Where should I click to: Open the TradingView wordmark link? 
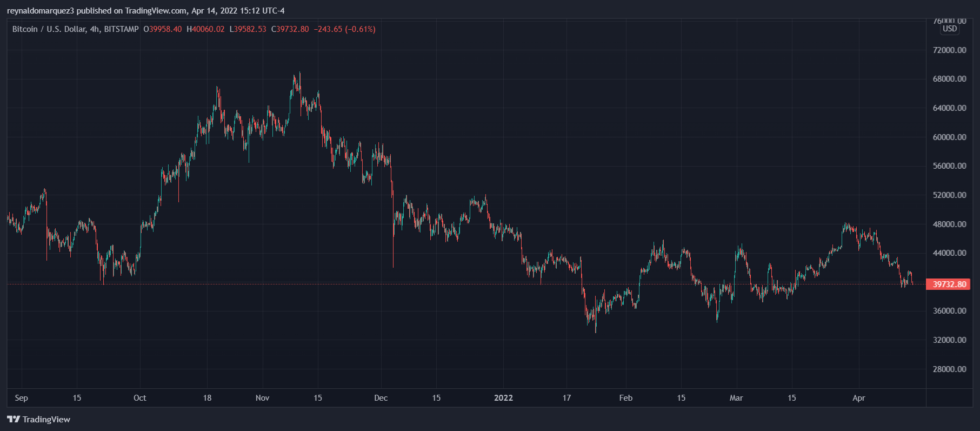pyautogui.click(x=46, y=419)
